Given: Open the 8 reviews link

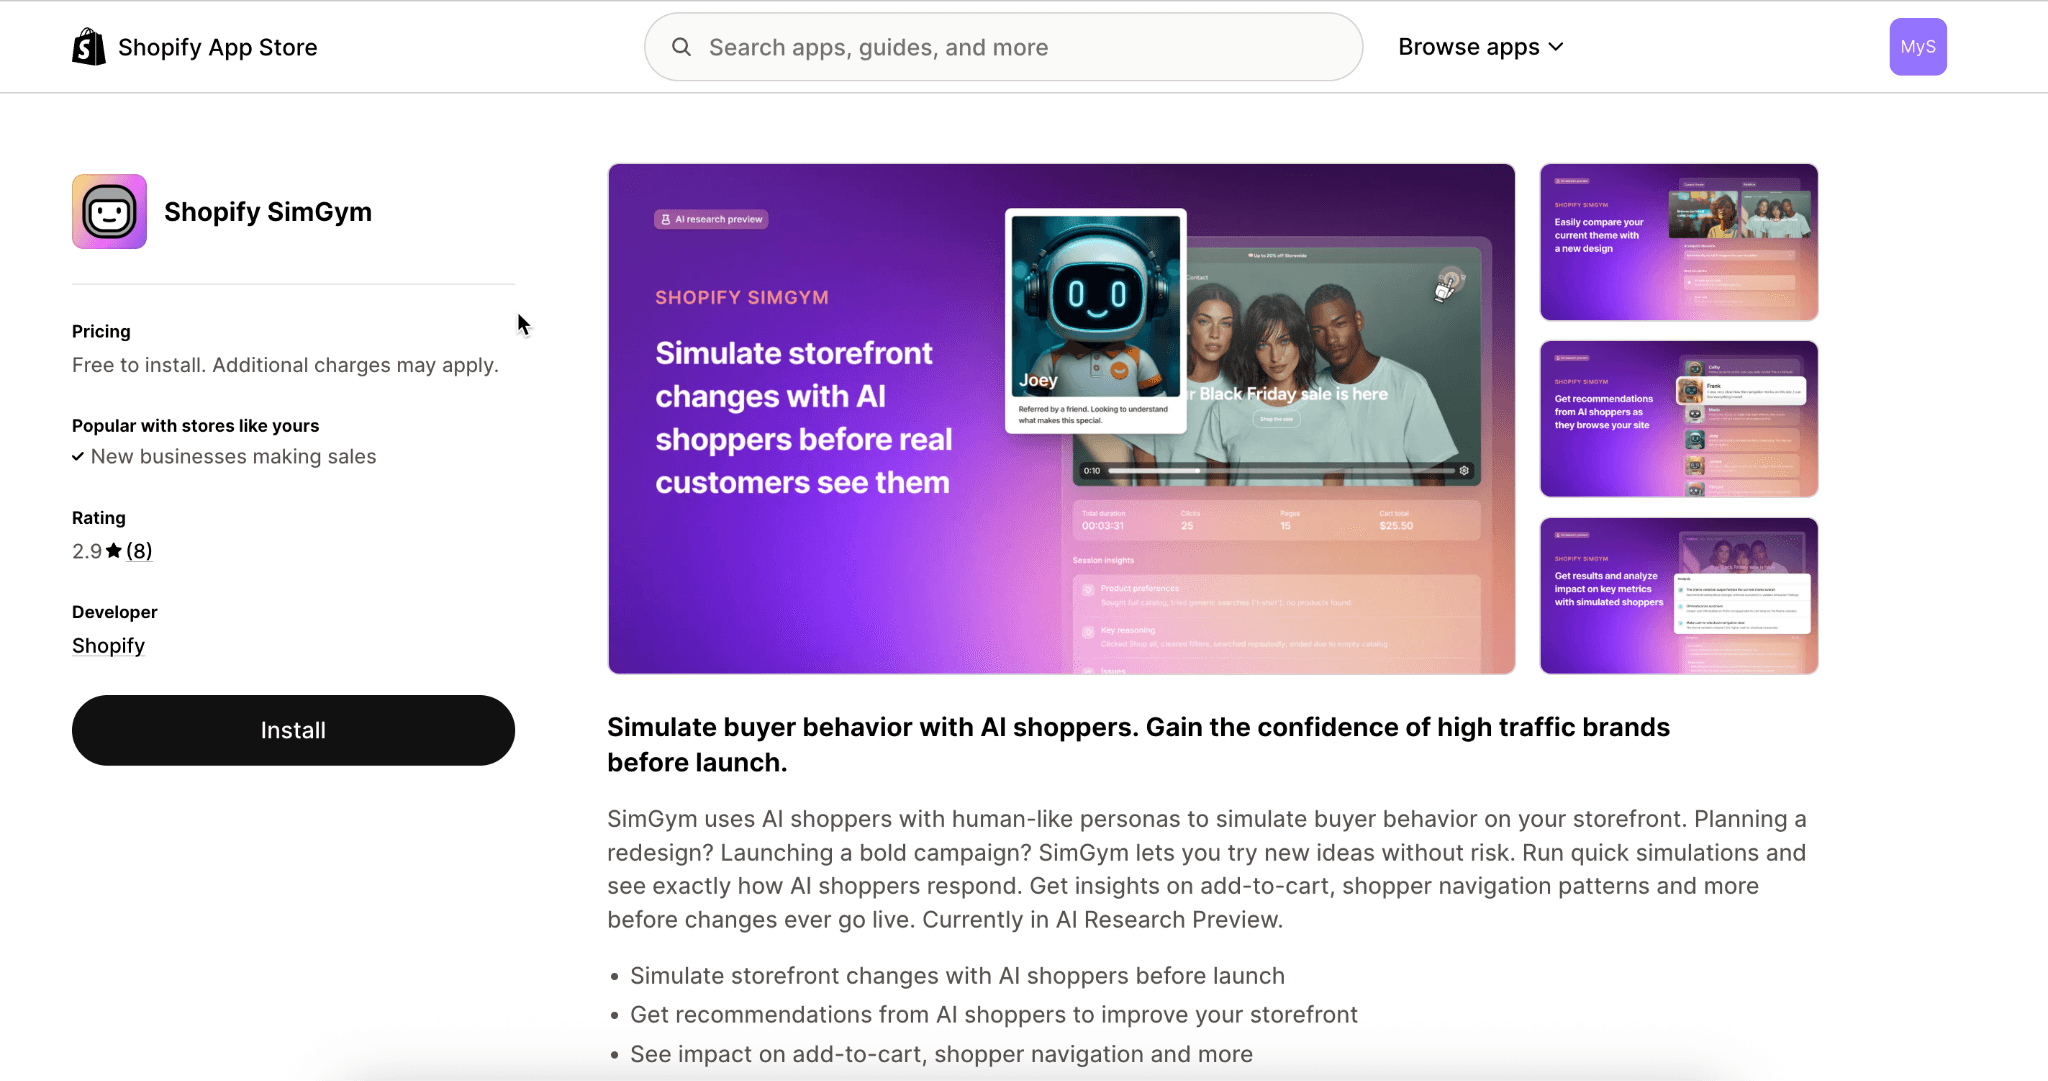Looking at the screenshot, I should tap(139, 551).
